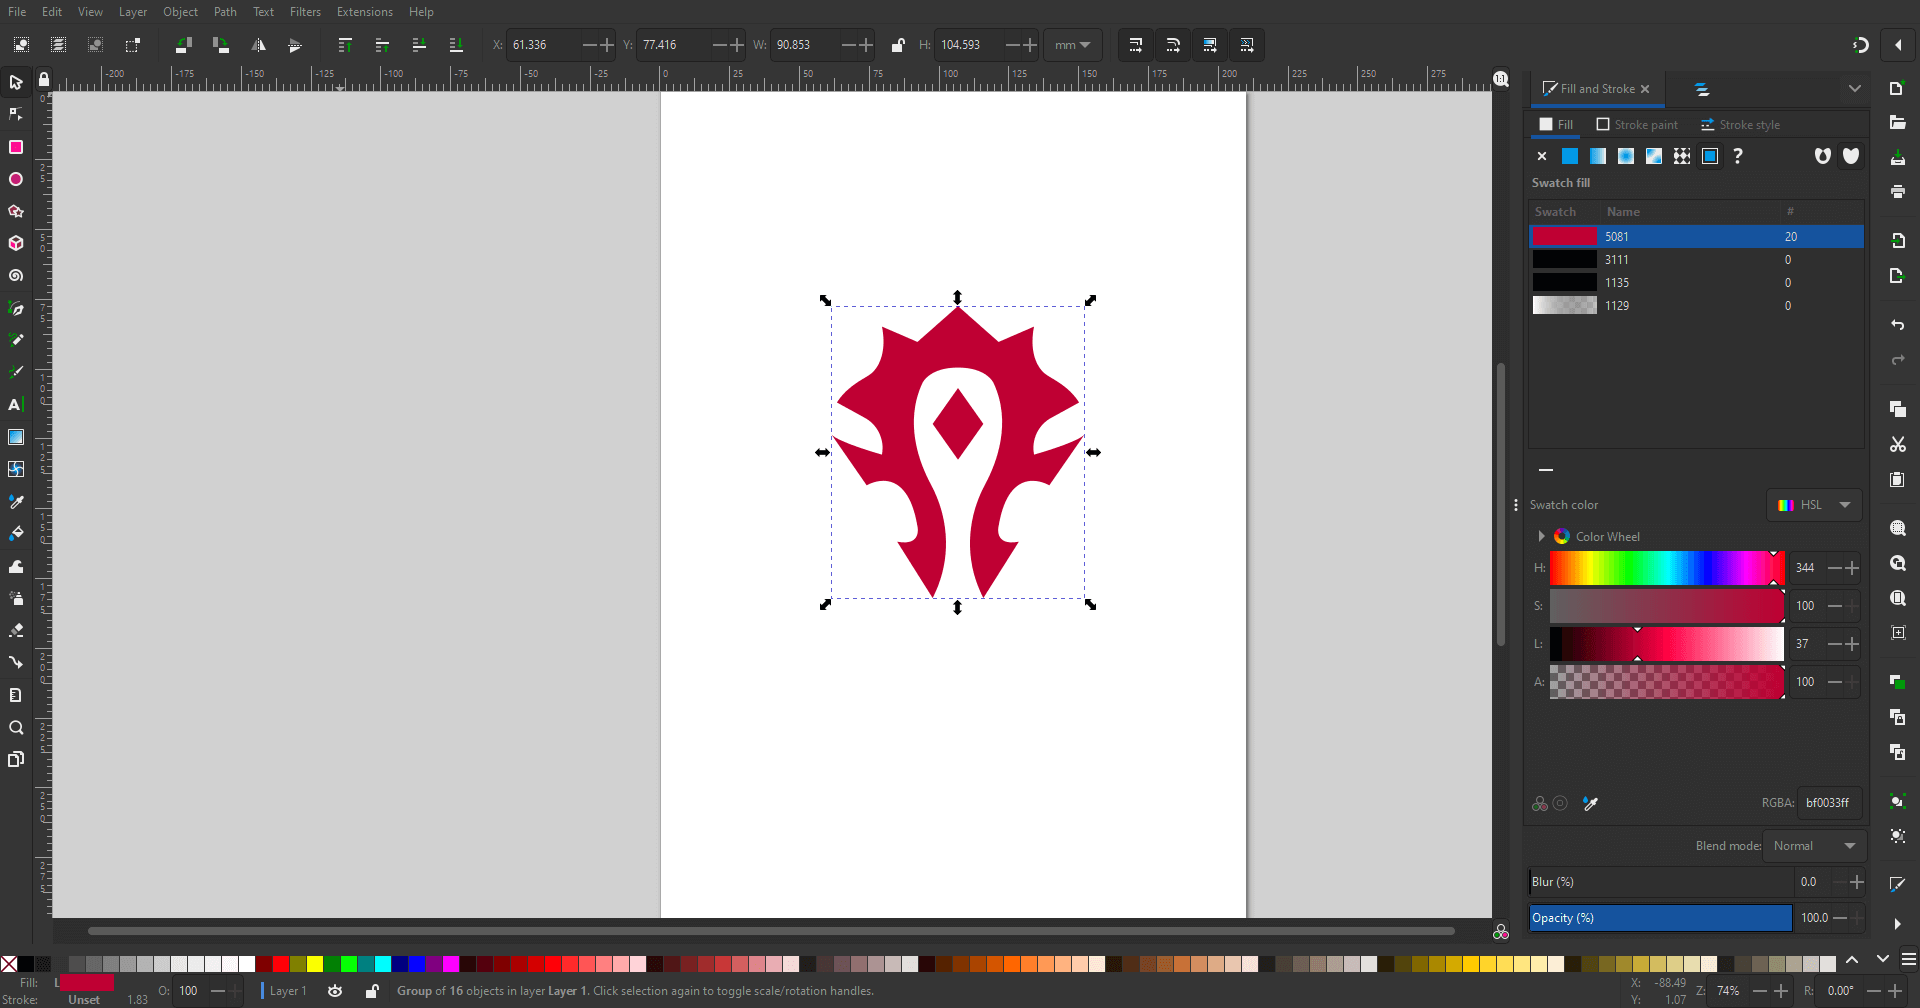Open the Layer 1 selector in status bar
Screen dimensions: 1920x1008
pos(288,991)
